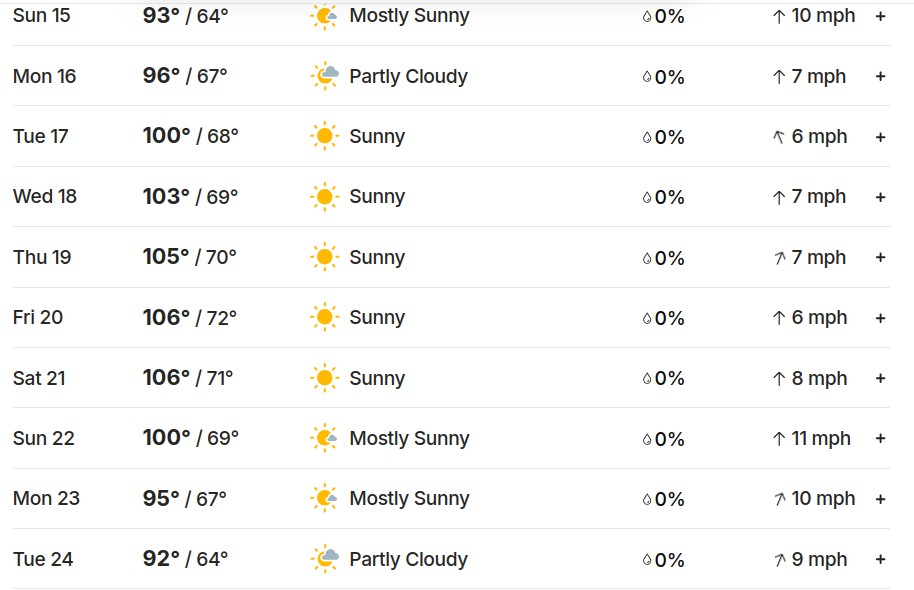Image resolution: width=914 pixels, height=590 pixels.
Task: Click the Mostly Sunny icon for Sun 15
Action: tap(324, 16)
